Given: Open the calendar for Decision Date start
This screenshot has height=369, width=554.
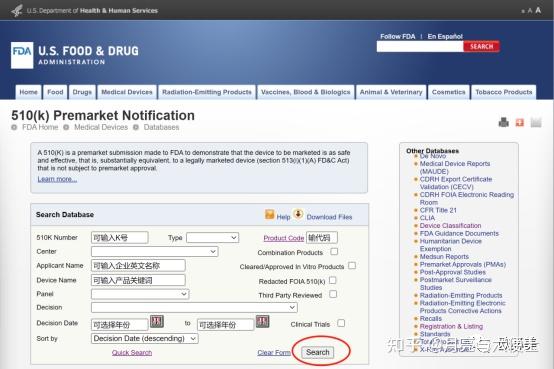Looking at the screenshot, I should 157,322.
